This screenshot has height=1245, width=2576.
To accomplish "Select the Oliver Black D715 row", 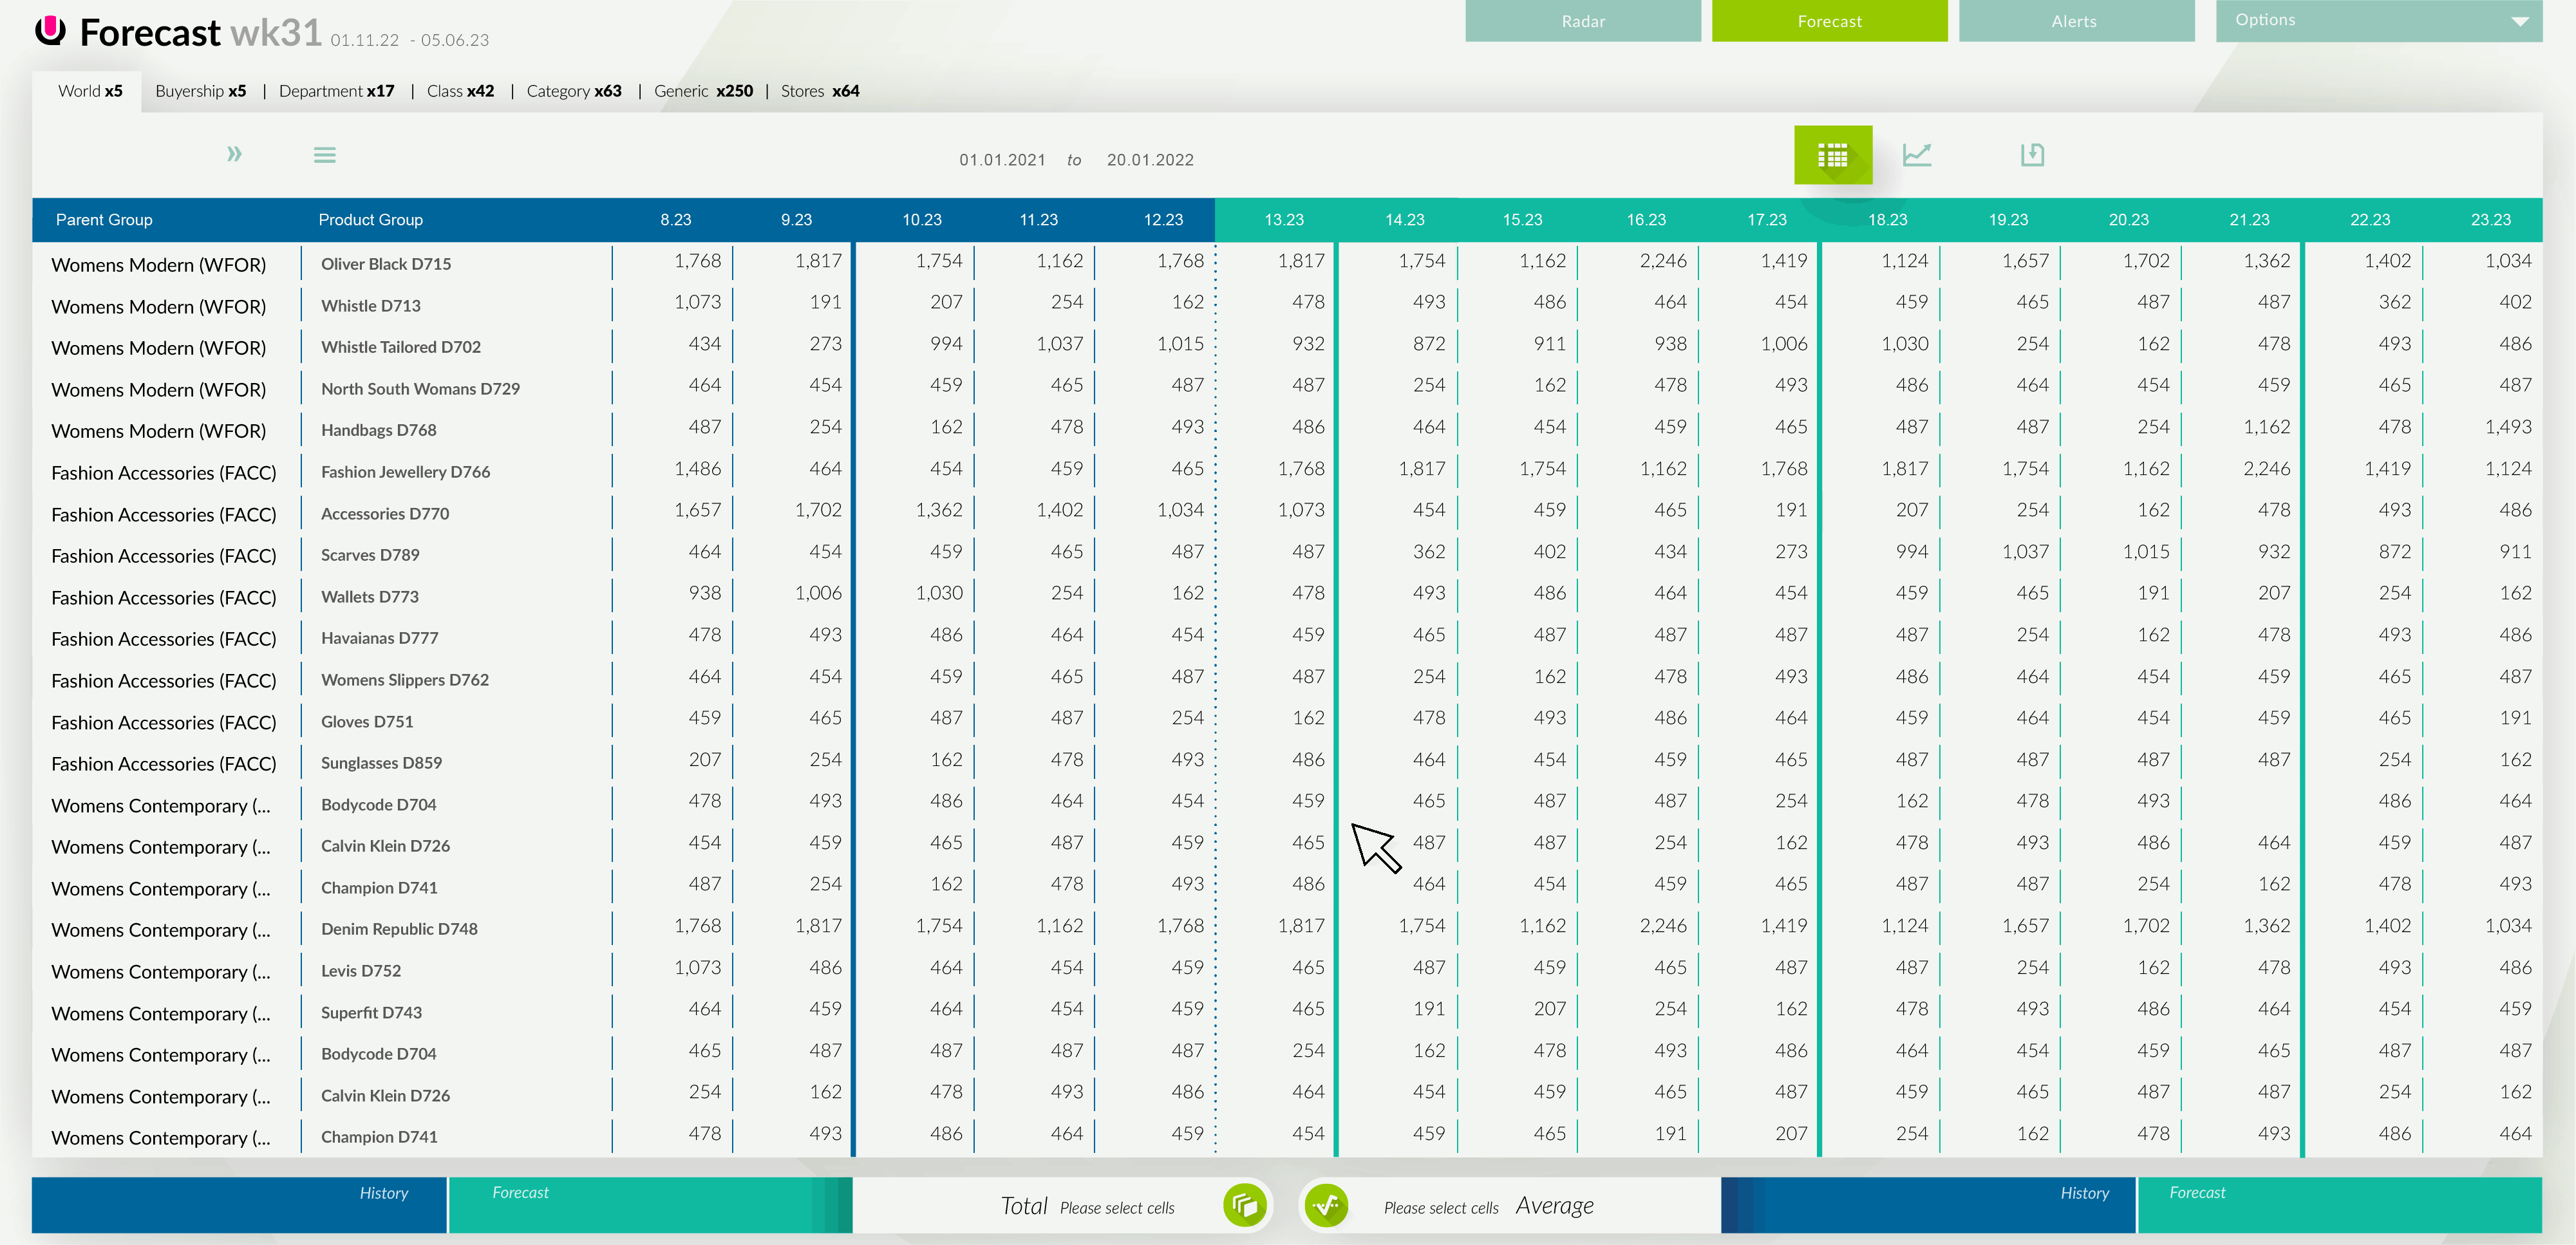I will [386, 264].
